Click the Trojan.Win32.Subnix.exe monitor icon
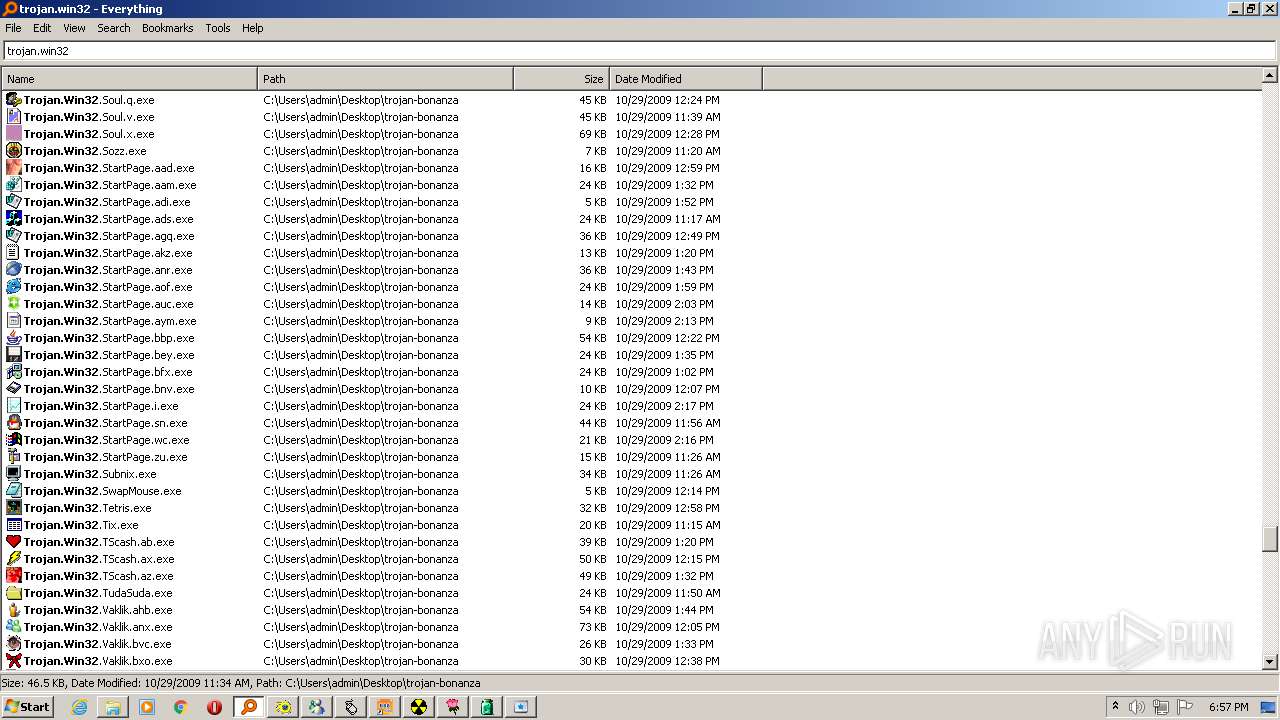Screen dimensions: 1280x720 click(x=14, y=474)
